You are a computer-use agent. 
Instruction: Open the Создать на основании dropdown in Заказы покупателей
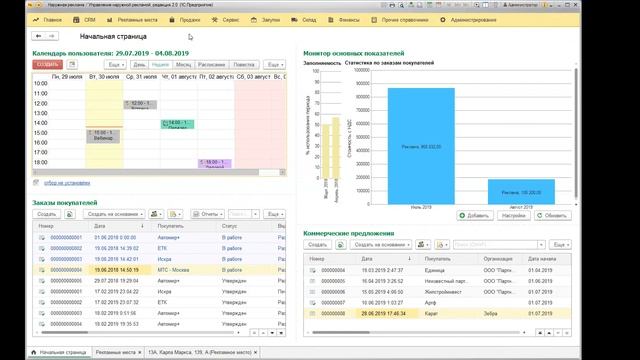(x=114, y=214)
